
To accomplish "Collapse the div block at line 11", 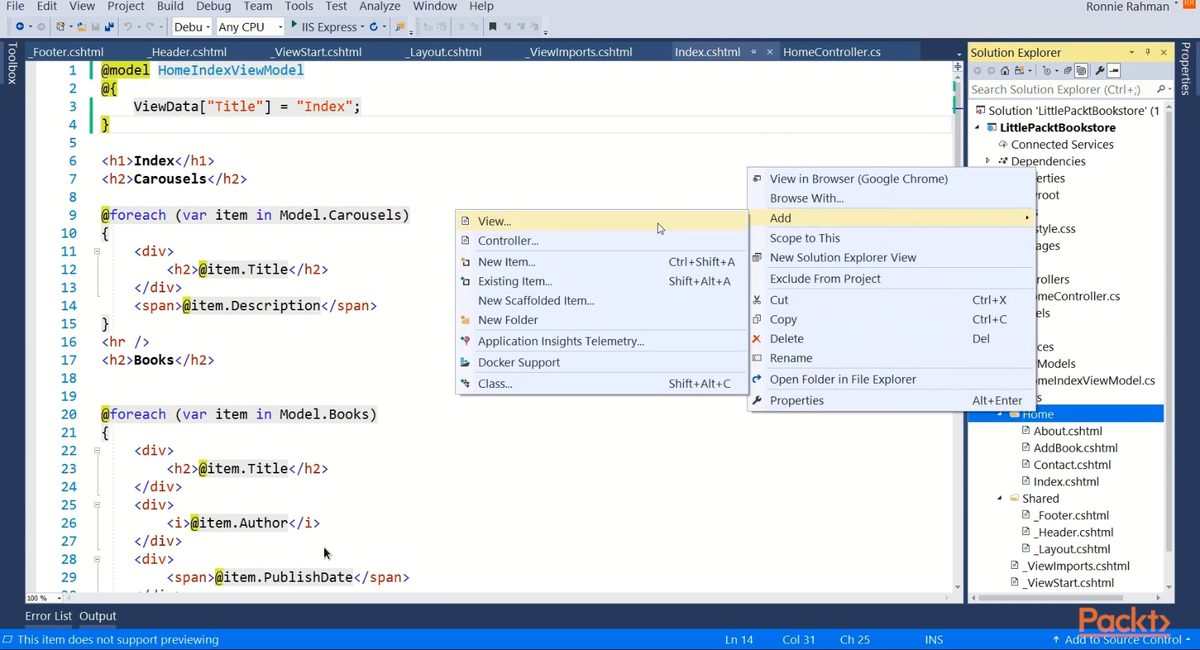I will (97, 251).
